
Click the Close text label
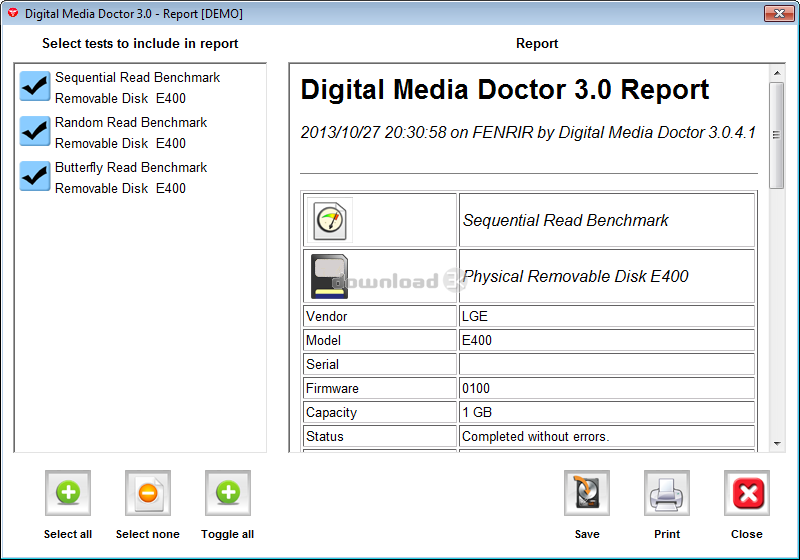pyautogui.click(x=747, y=534)
